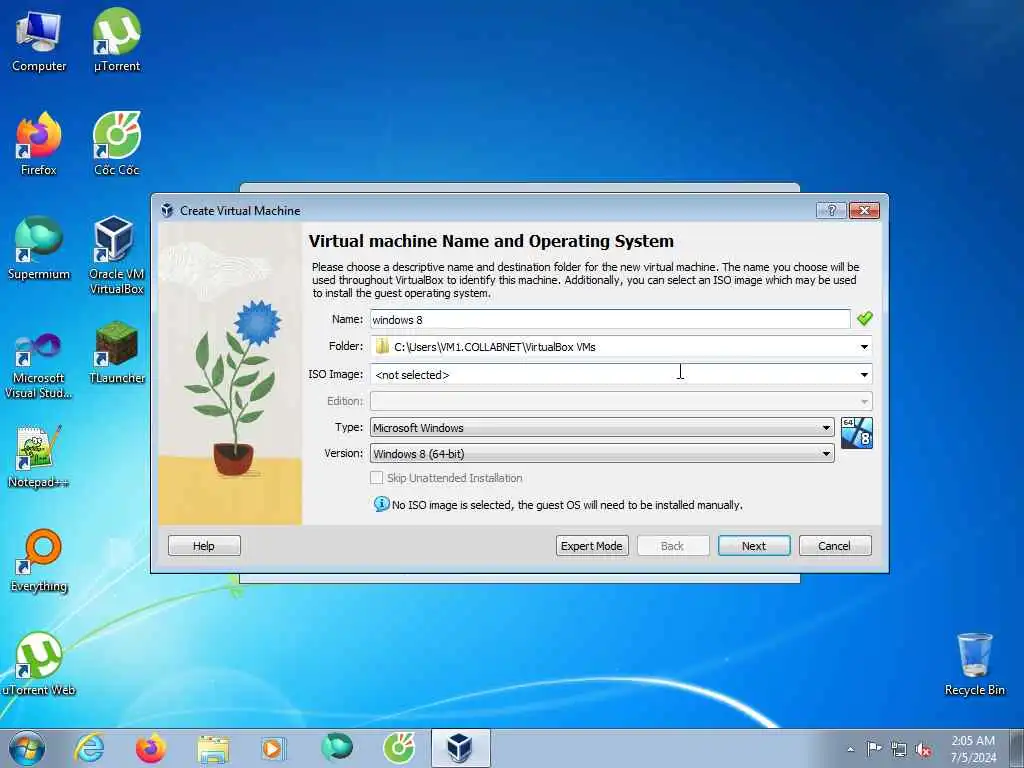
Task: Open network status tray icon
Action: (x=899, y=749)
